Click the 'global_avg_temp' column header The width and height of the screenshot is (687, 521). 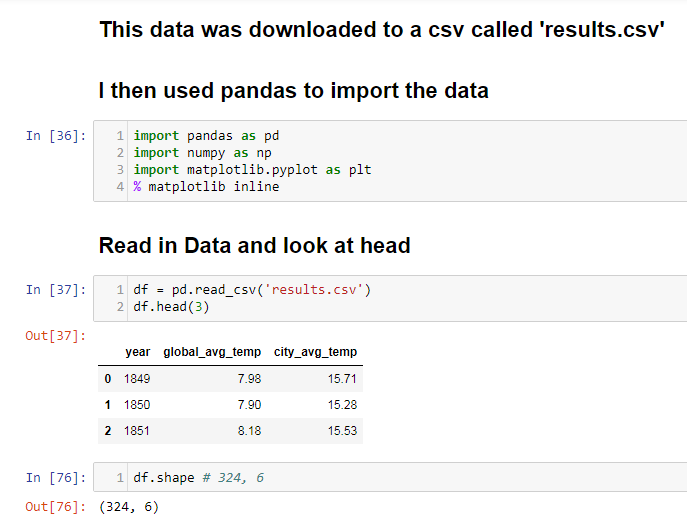point(212,352)
